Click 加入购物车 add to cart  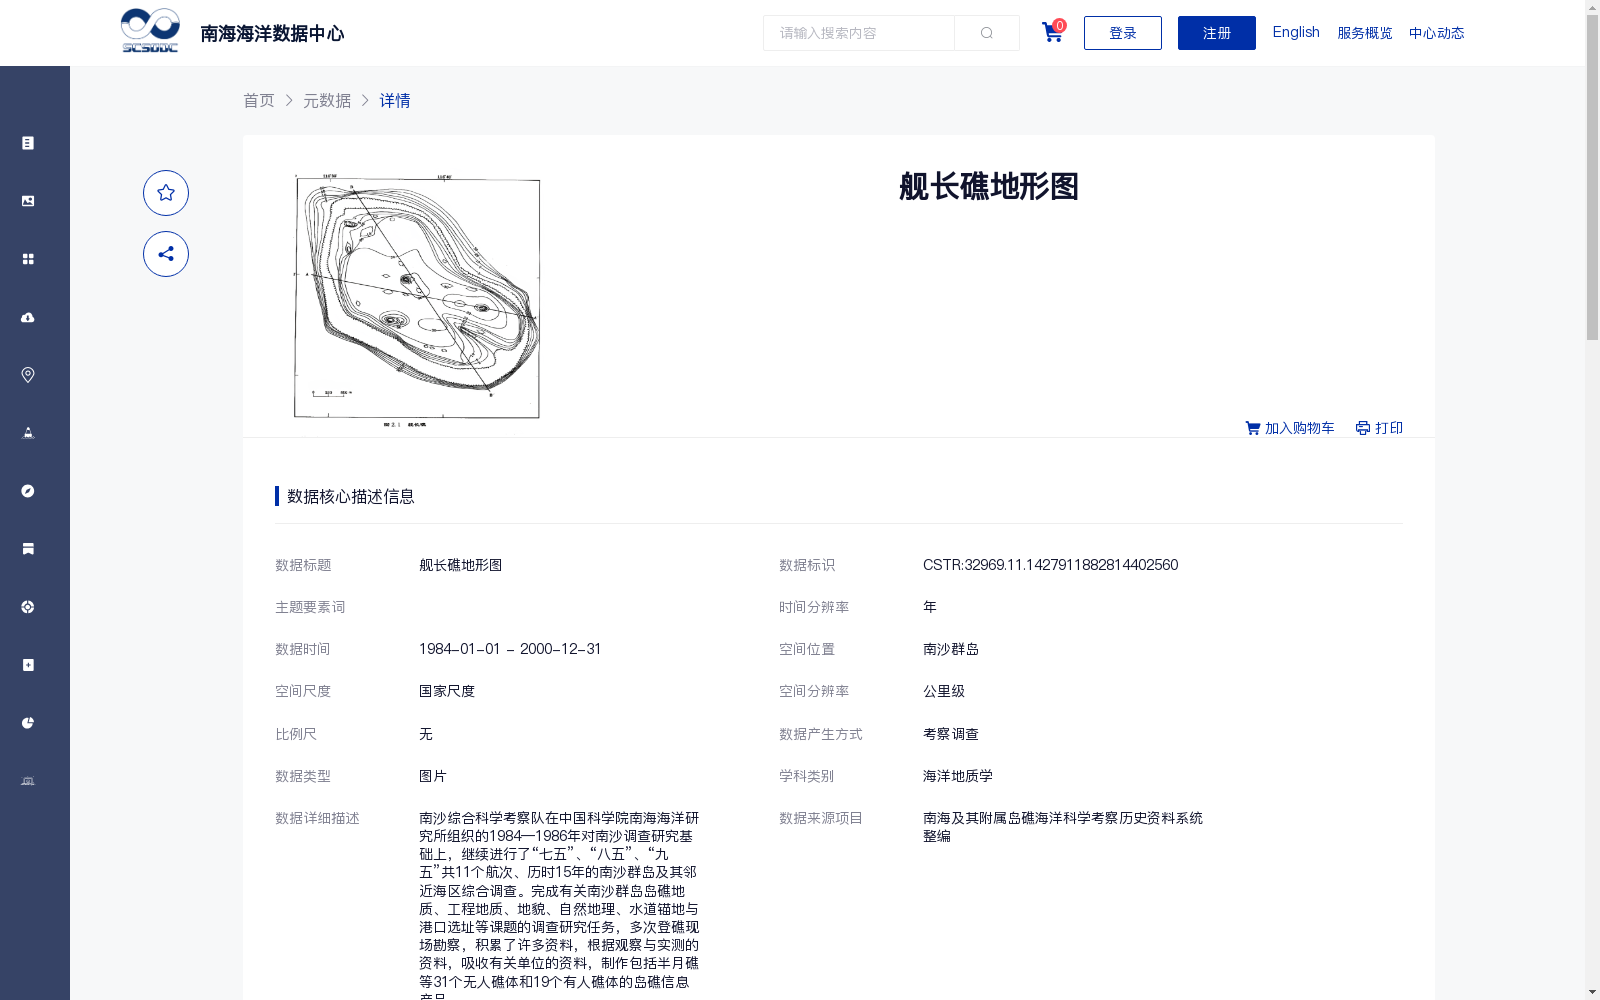tap(1290, 428)
